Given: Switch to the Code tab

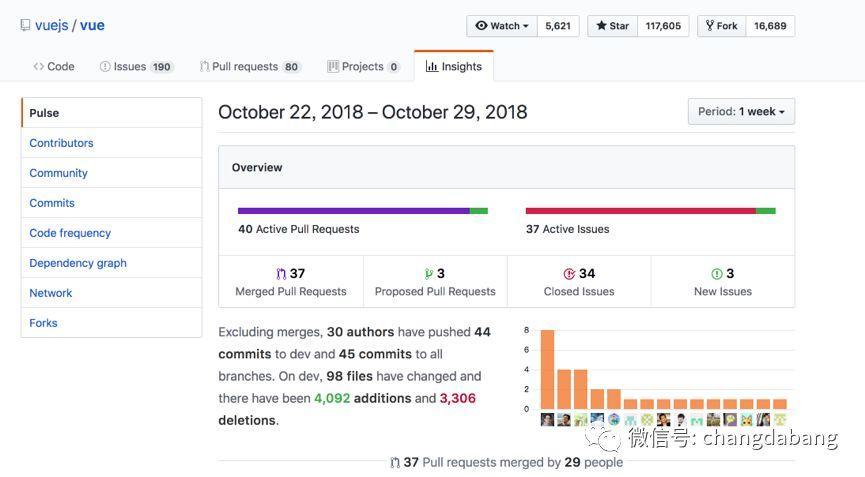Looking at the screenshot, I should [x=54, y=67].
